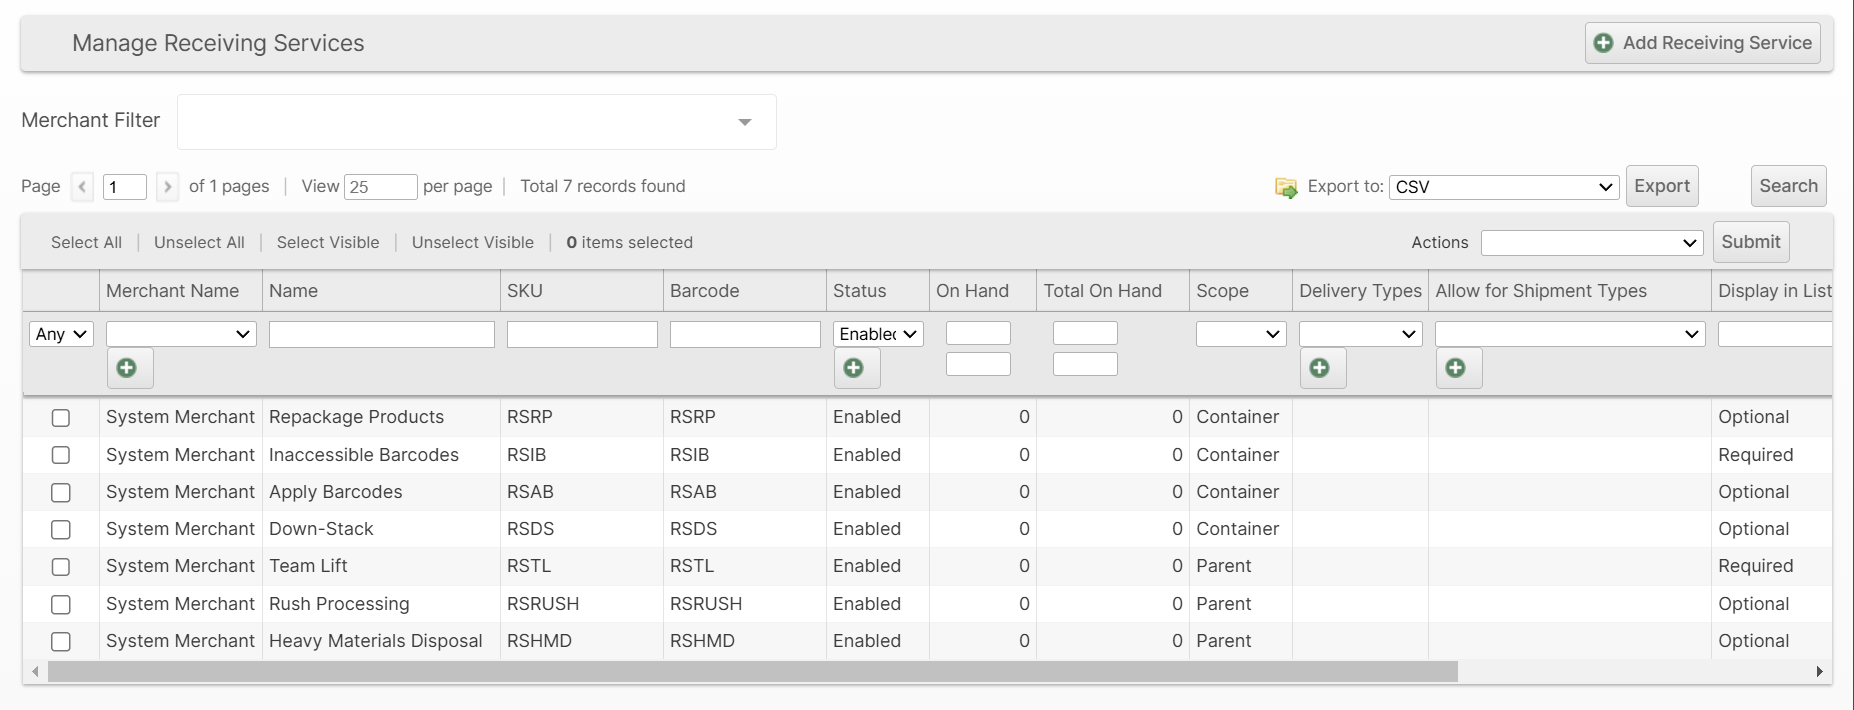The height and width of the screenshot is (710, 1854).
Task: Go to the next page arrow
Action: click(168, 187)
